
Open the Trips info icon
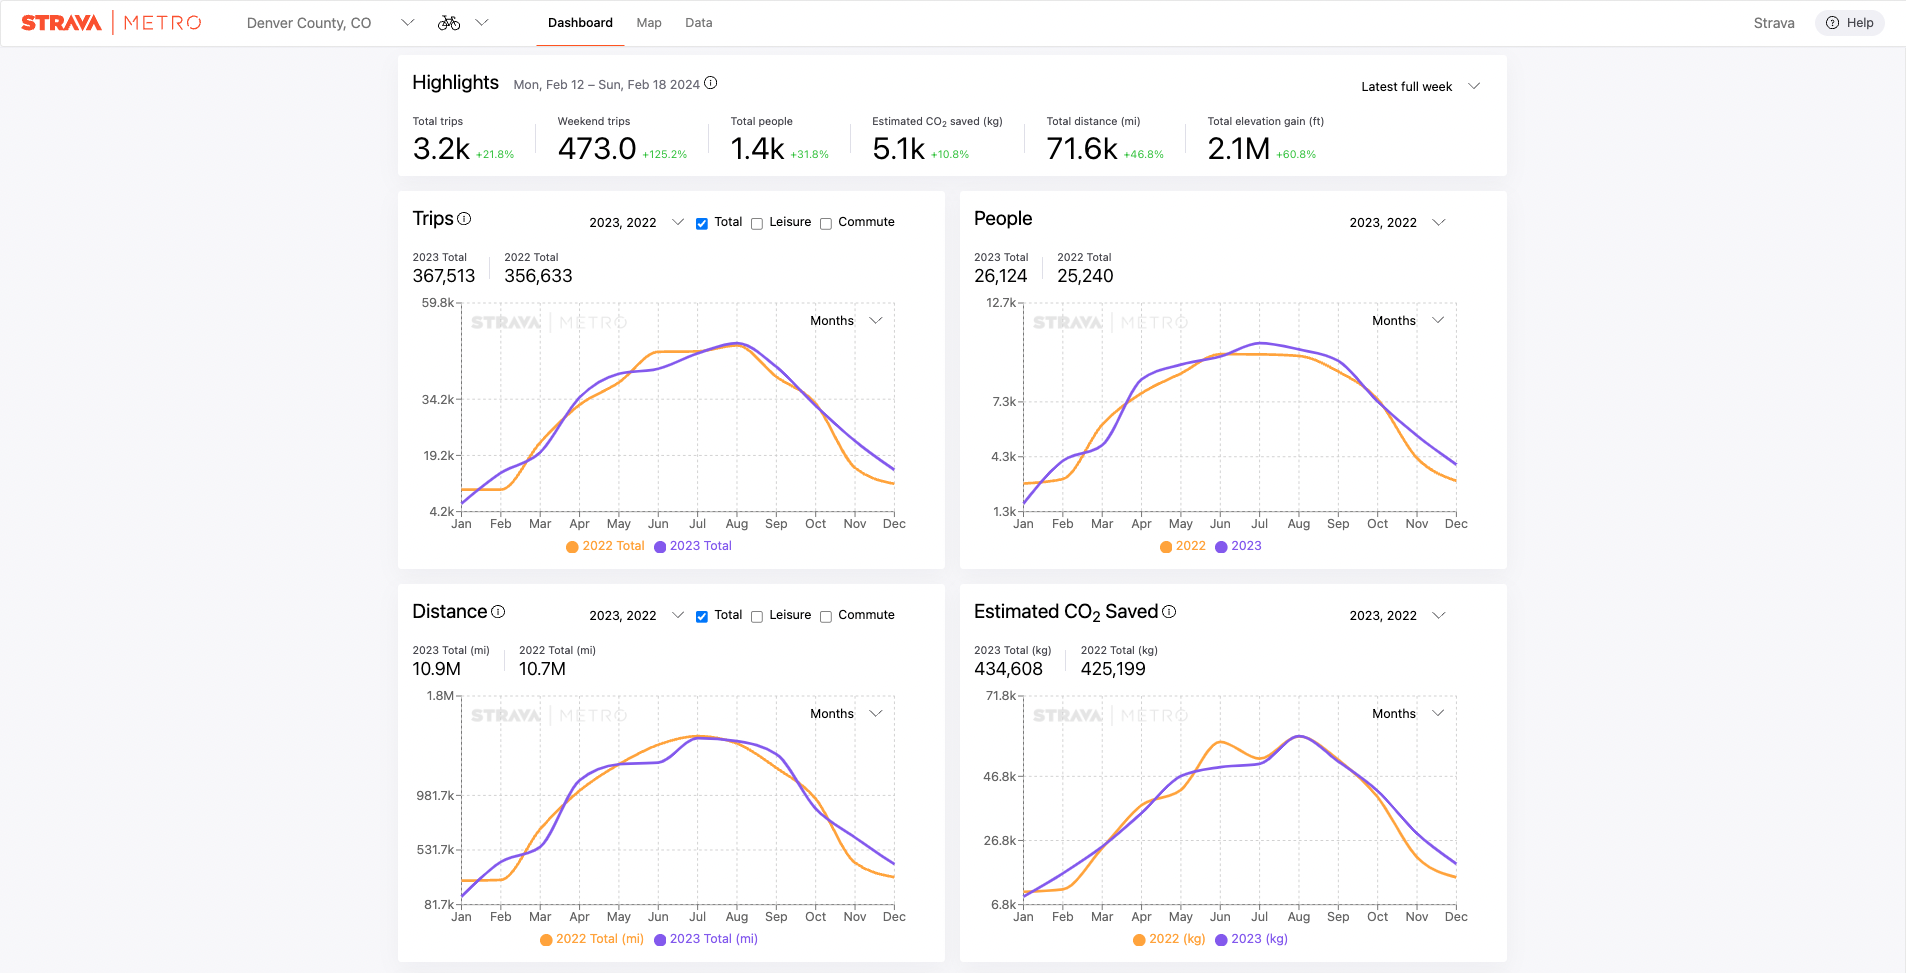[464, 218]
